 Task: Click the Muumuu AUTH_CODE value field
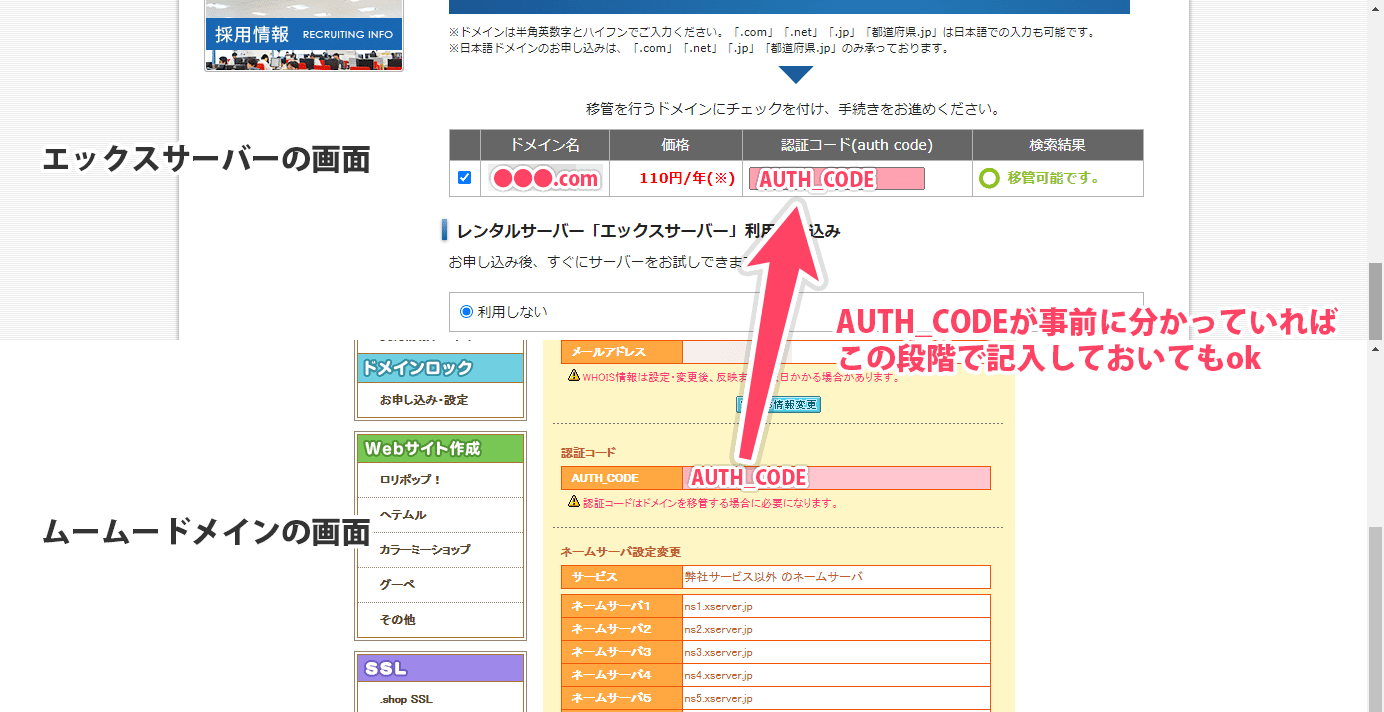[x=836, y=478]
